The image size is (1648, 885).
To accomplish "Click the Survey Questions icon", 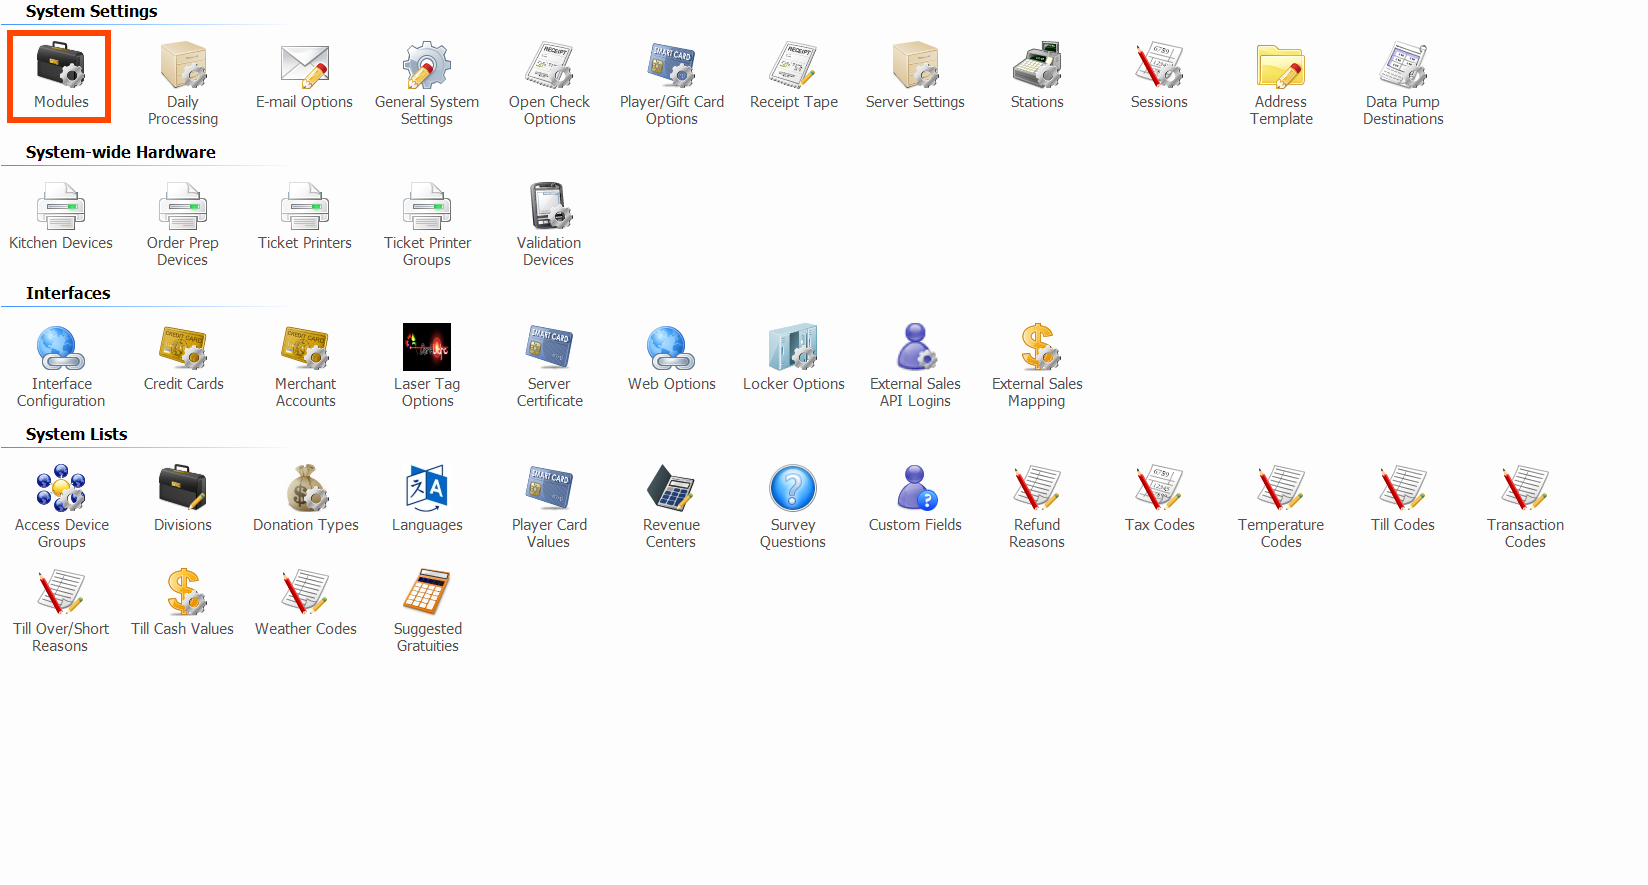I will [793, 489].
